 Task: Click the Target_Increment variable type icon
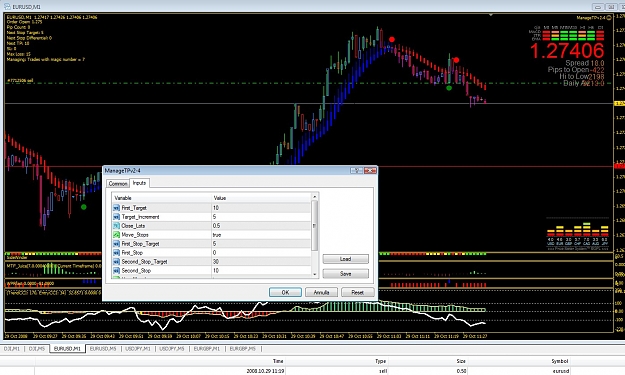coord(116,217)
